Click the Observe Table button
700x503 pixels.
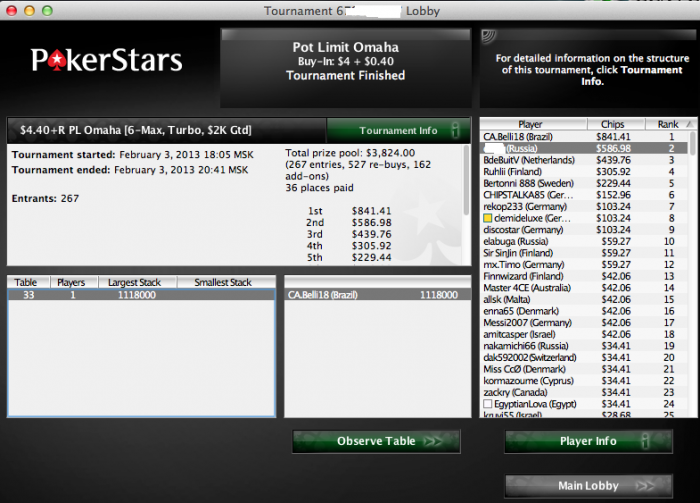376,441
